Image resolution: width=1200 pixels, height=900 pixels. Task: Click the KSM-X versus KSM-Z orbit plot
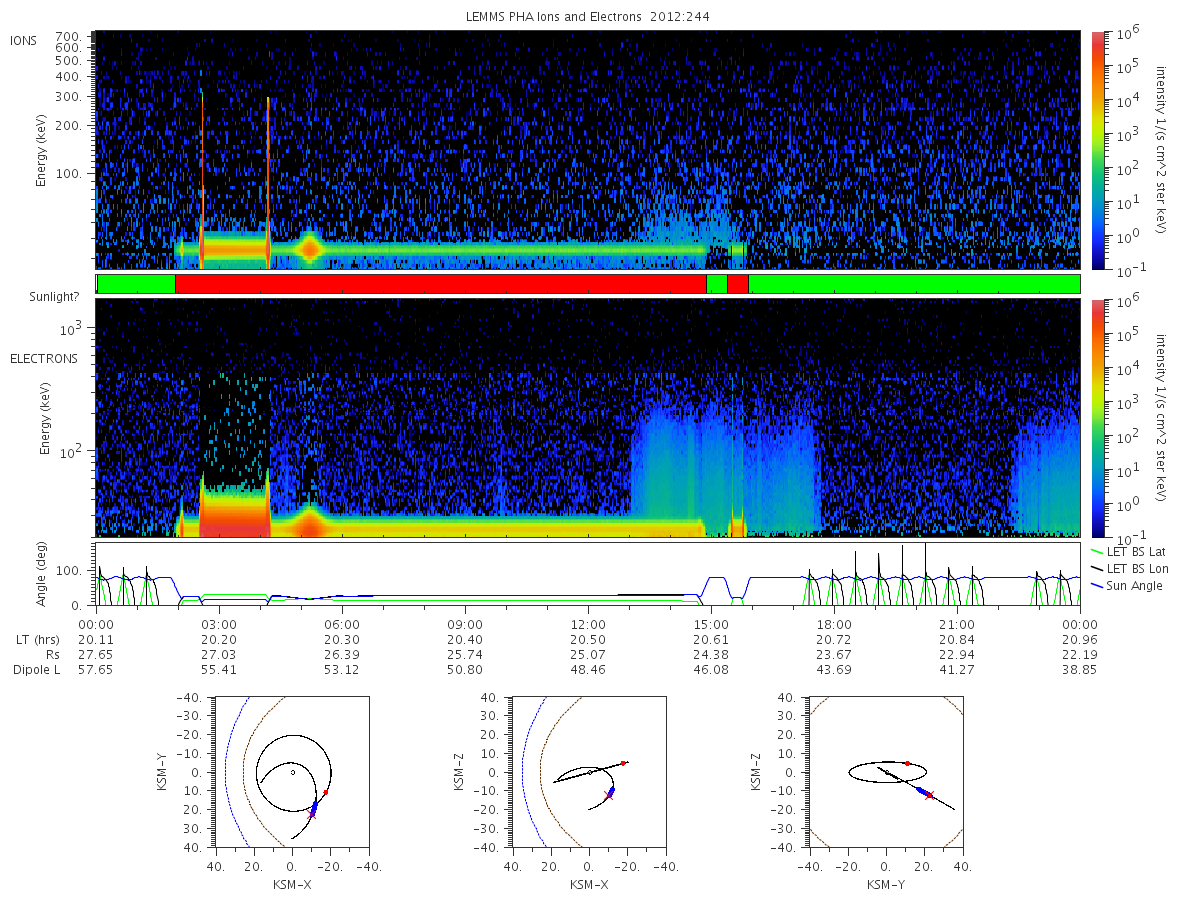588,772
